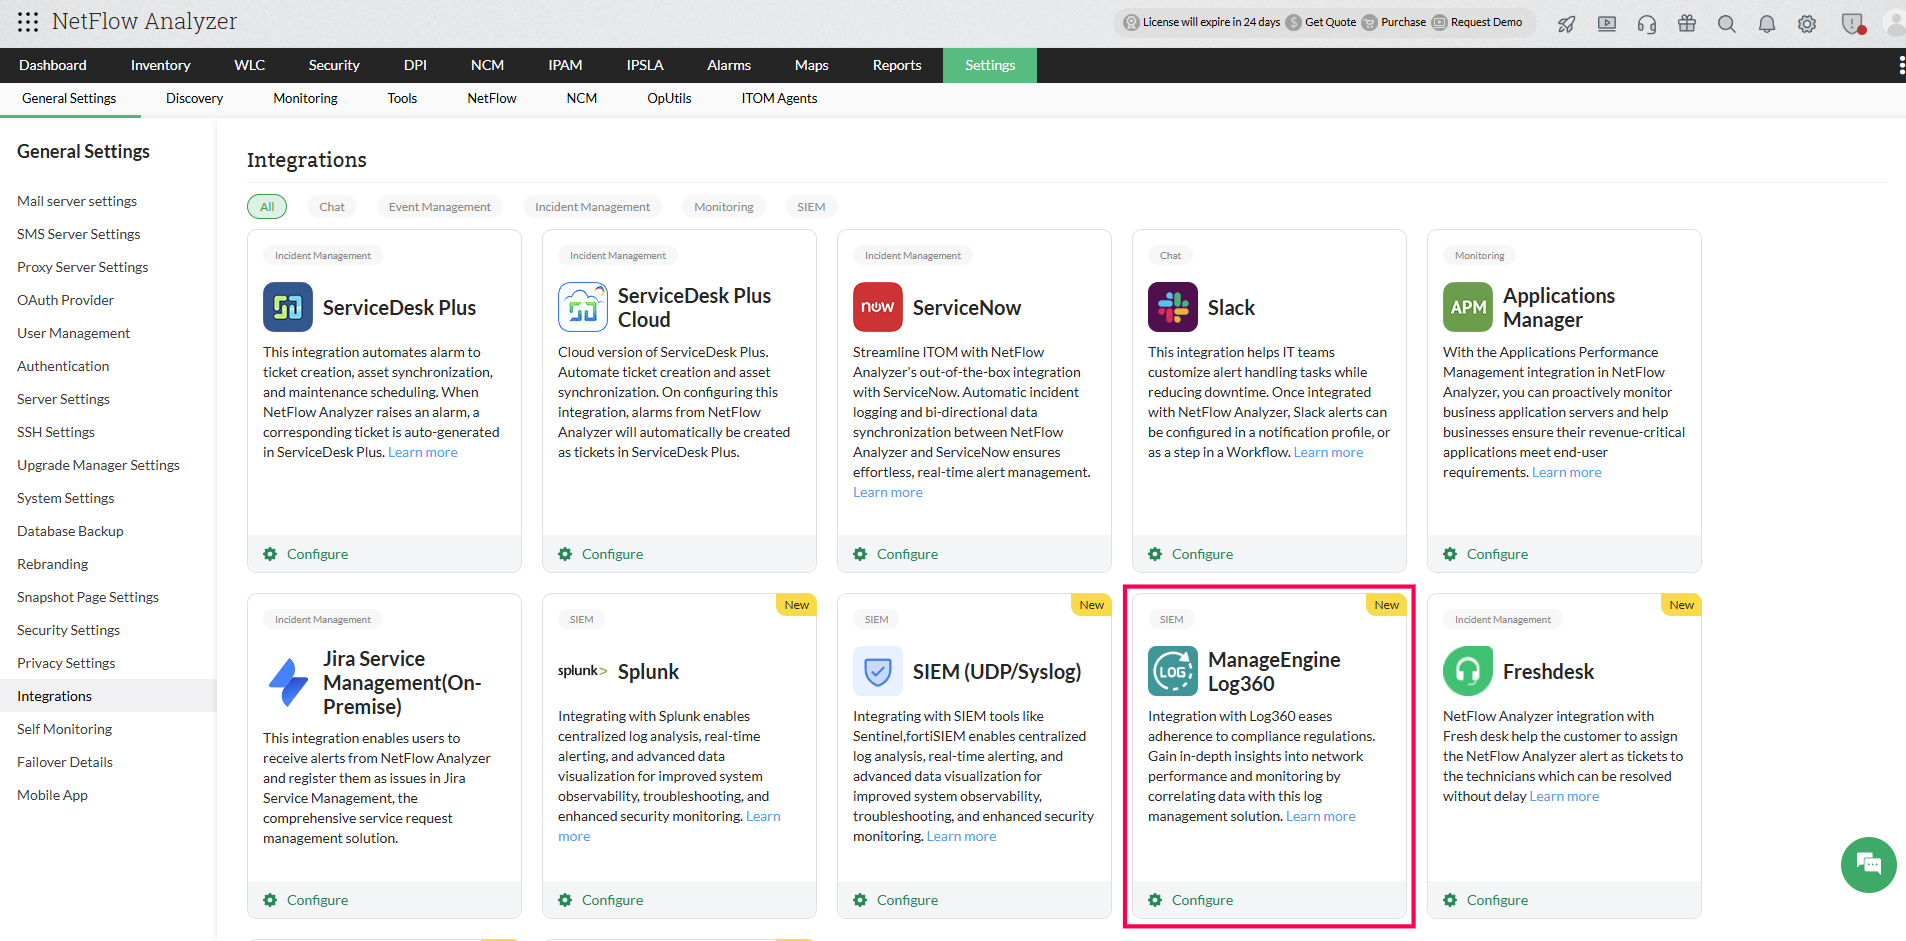
Task: Click the ServiceNow logo icon
Action: click(878, 307)
